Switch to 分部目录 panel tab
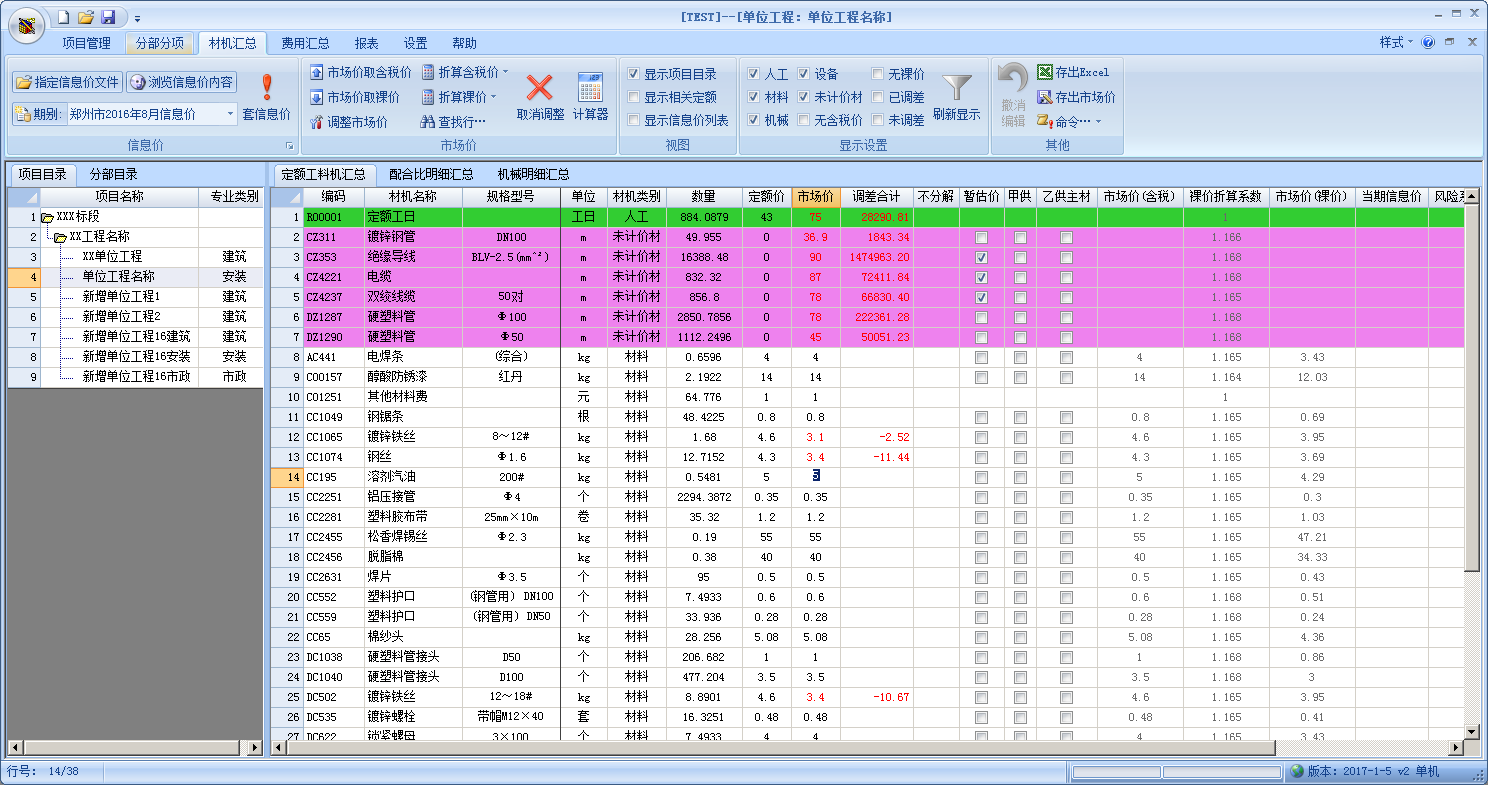Screen dimensions: 1488x785 point(114,174)
